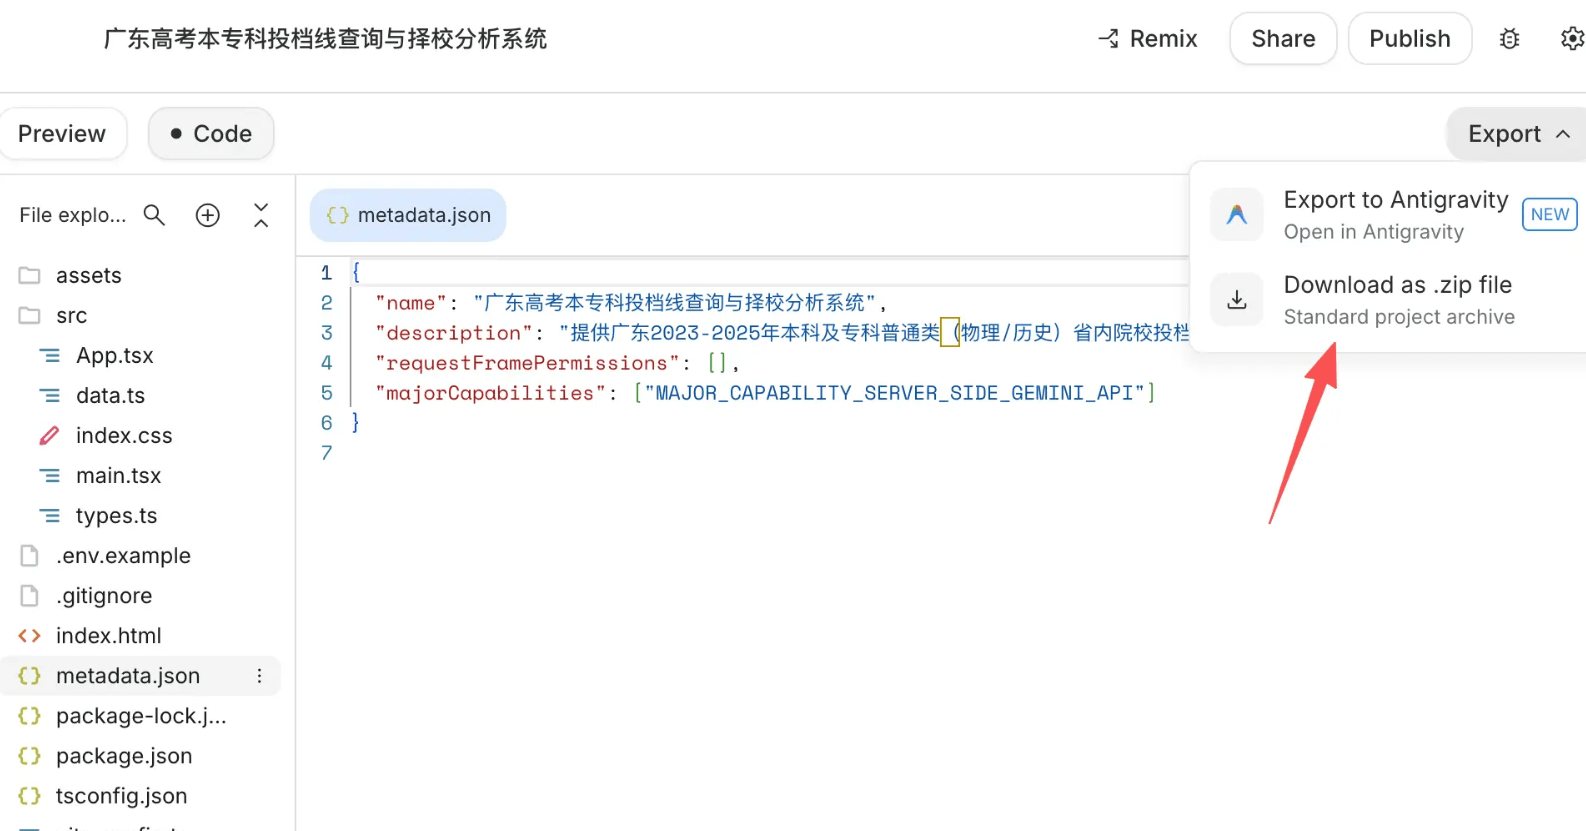Click line number 1 in editor
The height and width of the screenshot is (831, 1586).
tap(326, 273)
